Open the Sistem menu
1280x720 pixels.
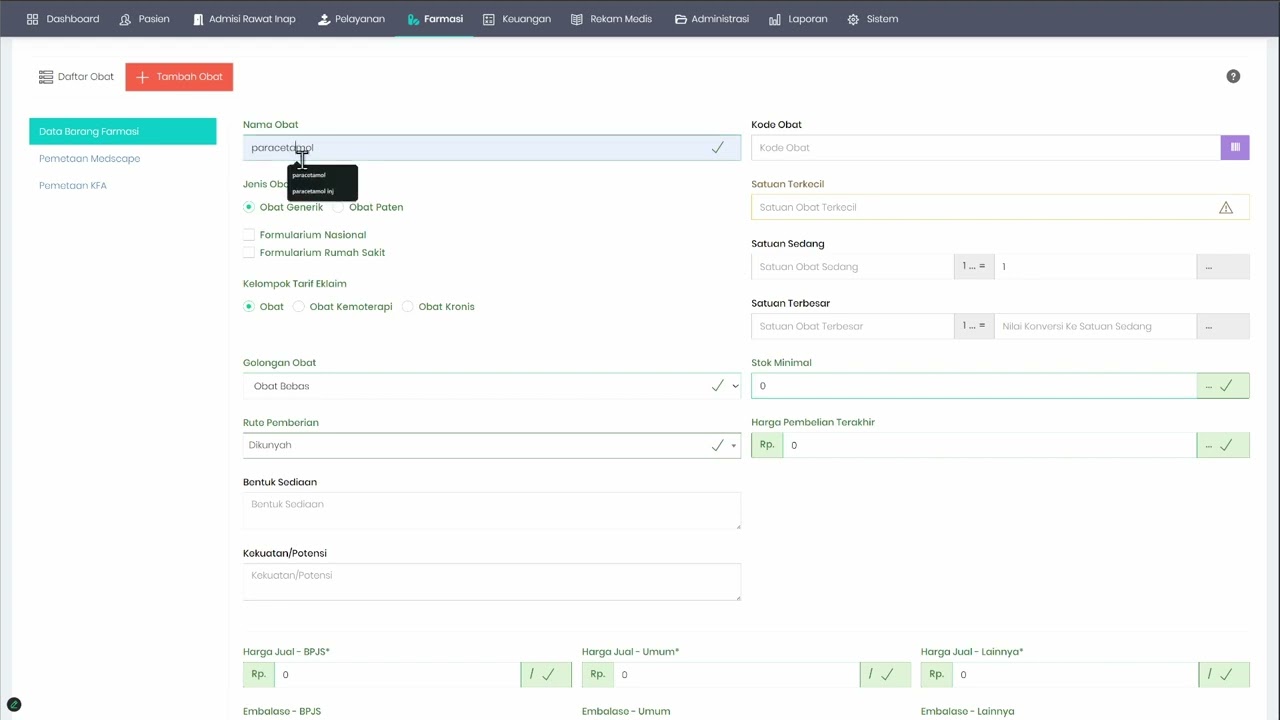(873, 19)
